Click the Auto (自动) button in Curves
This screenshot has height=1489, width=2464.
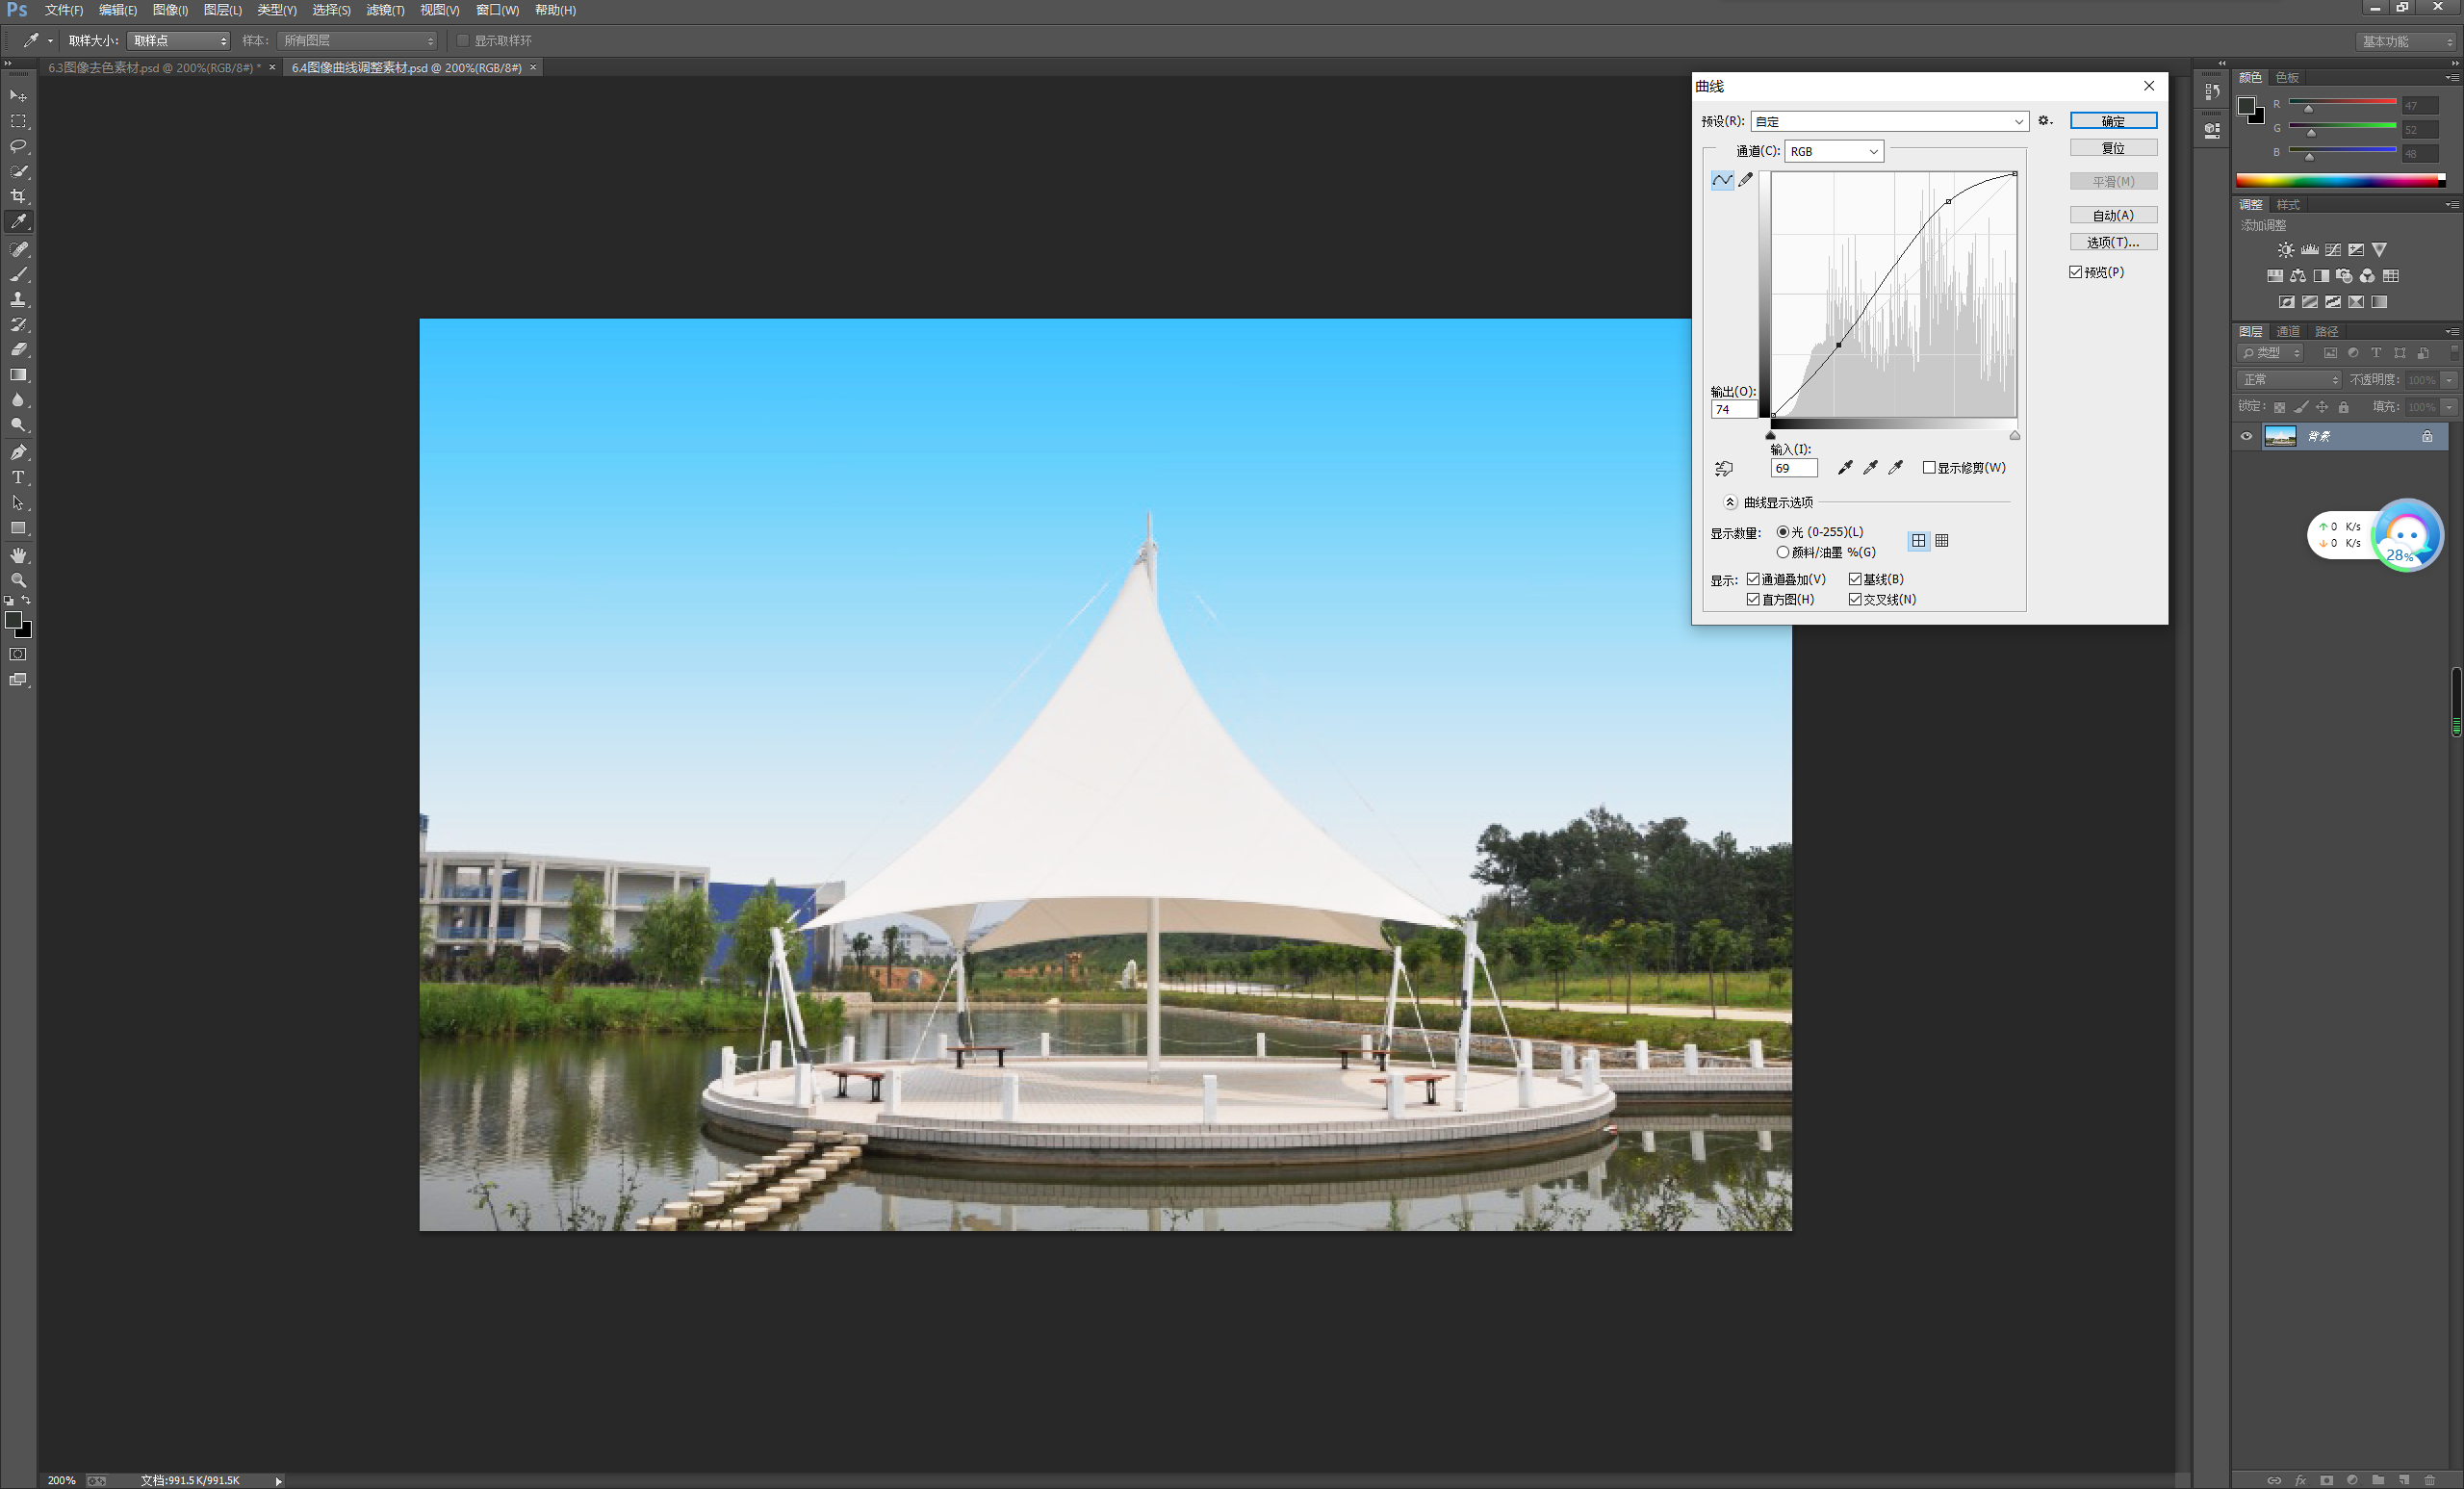(2113, 215)
